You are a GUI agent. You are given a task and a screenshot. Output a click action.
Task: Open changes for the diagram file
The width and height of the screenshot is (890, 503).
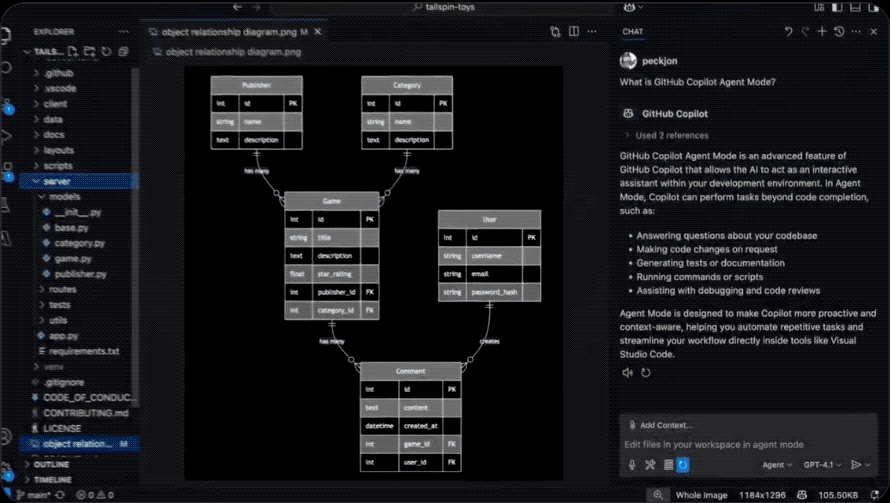tap(555, 32)
